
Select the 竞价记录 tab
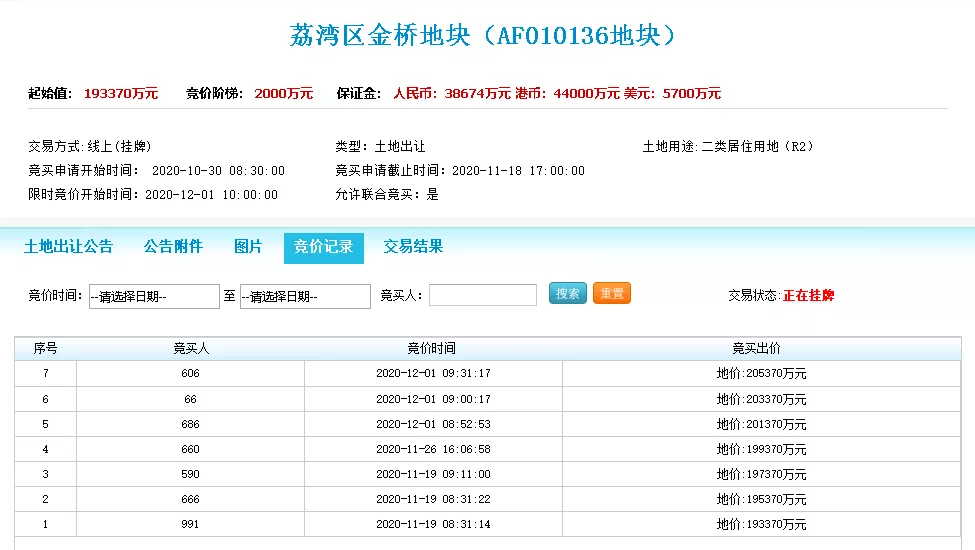click(323, 247)
